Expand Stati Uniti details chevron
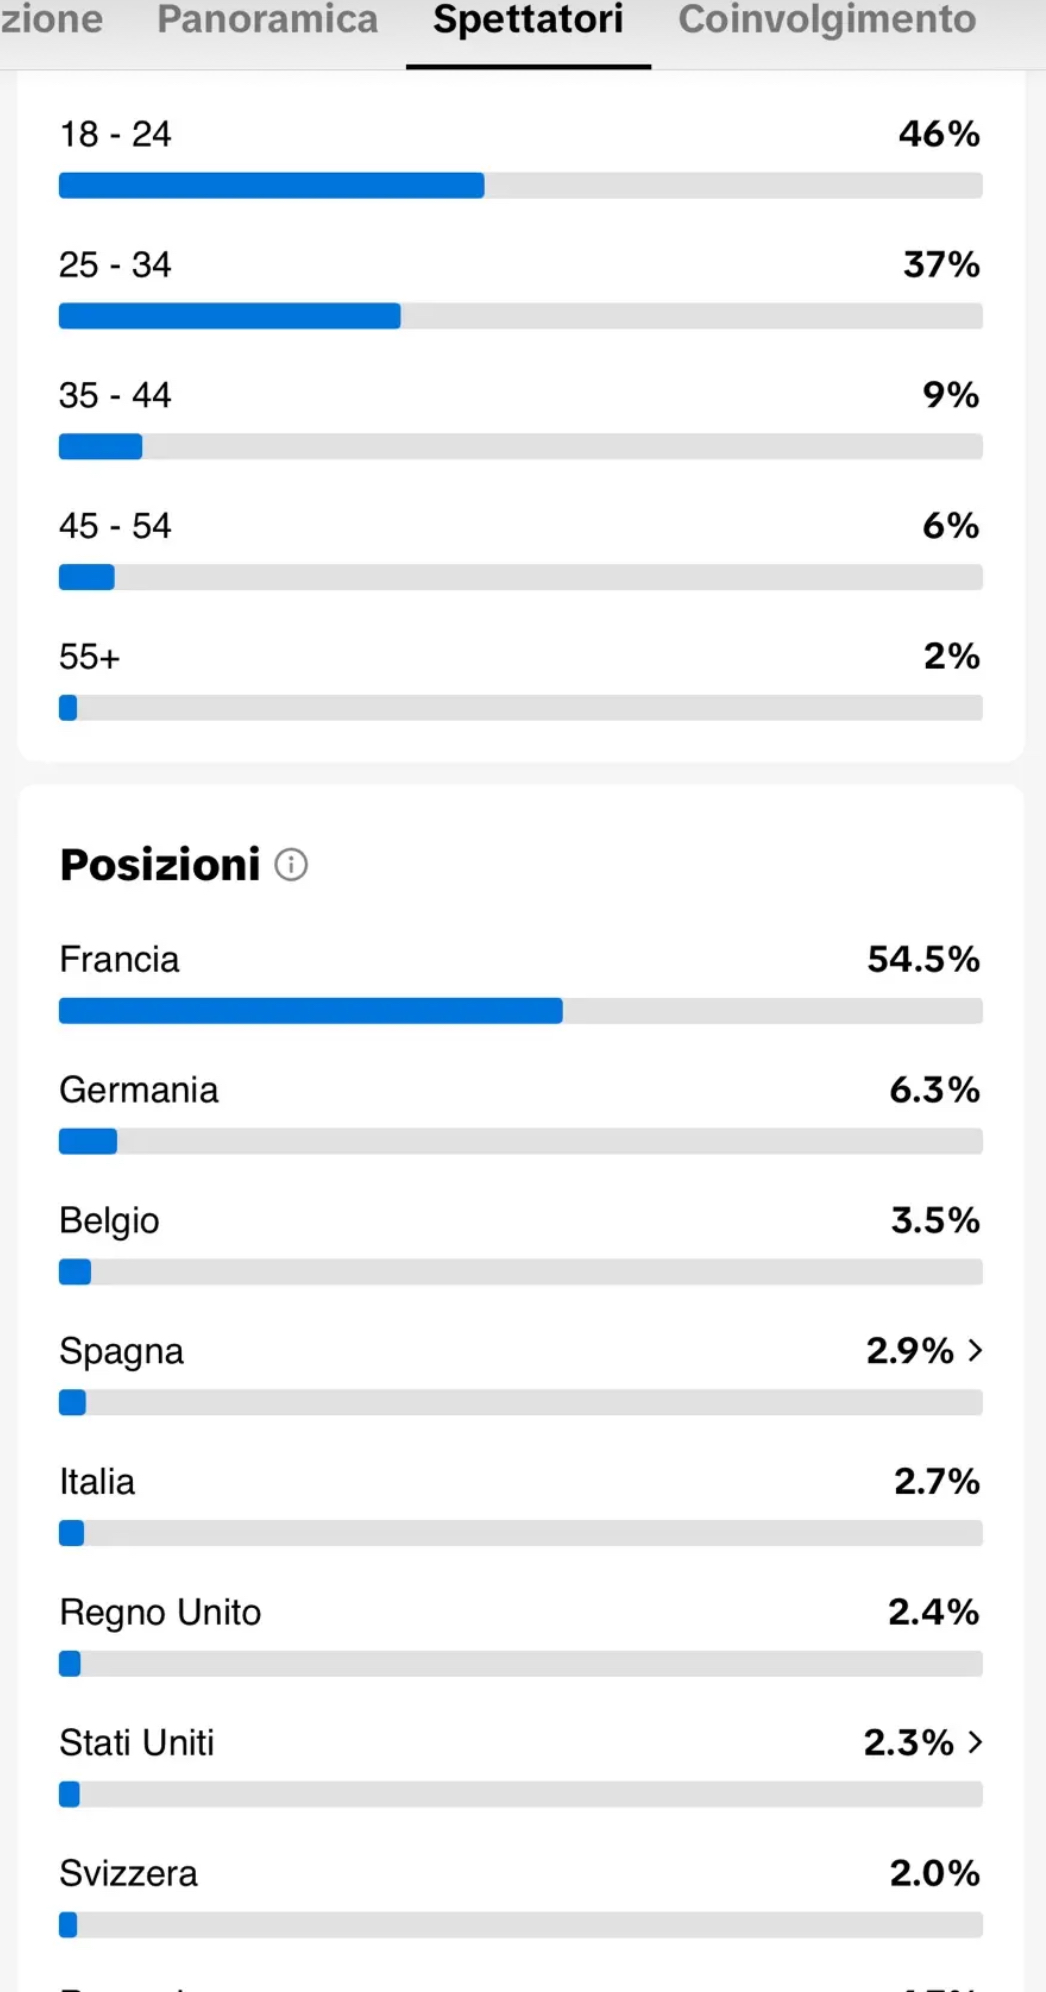1046x1992 pixels. point(975,1743)
